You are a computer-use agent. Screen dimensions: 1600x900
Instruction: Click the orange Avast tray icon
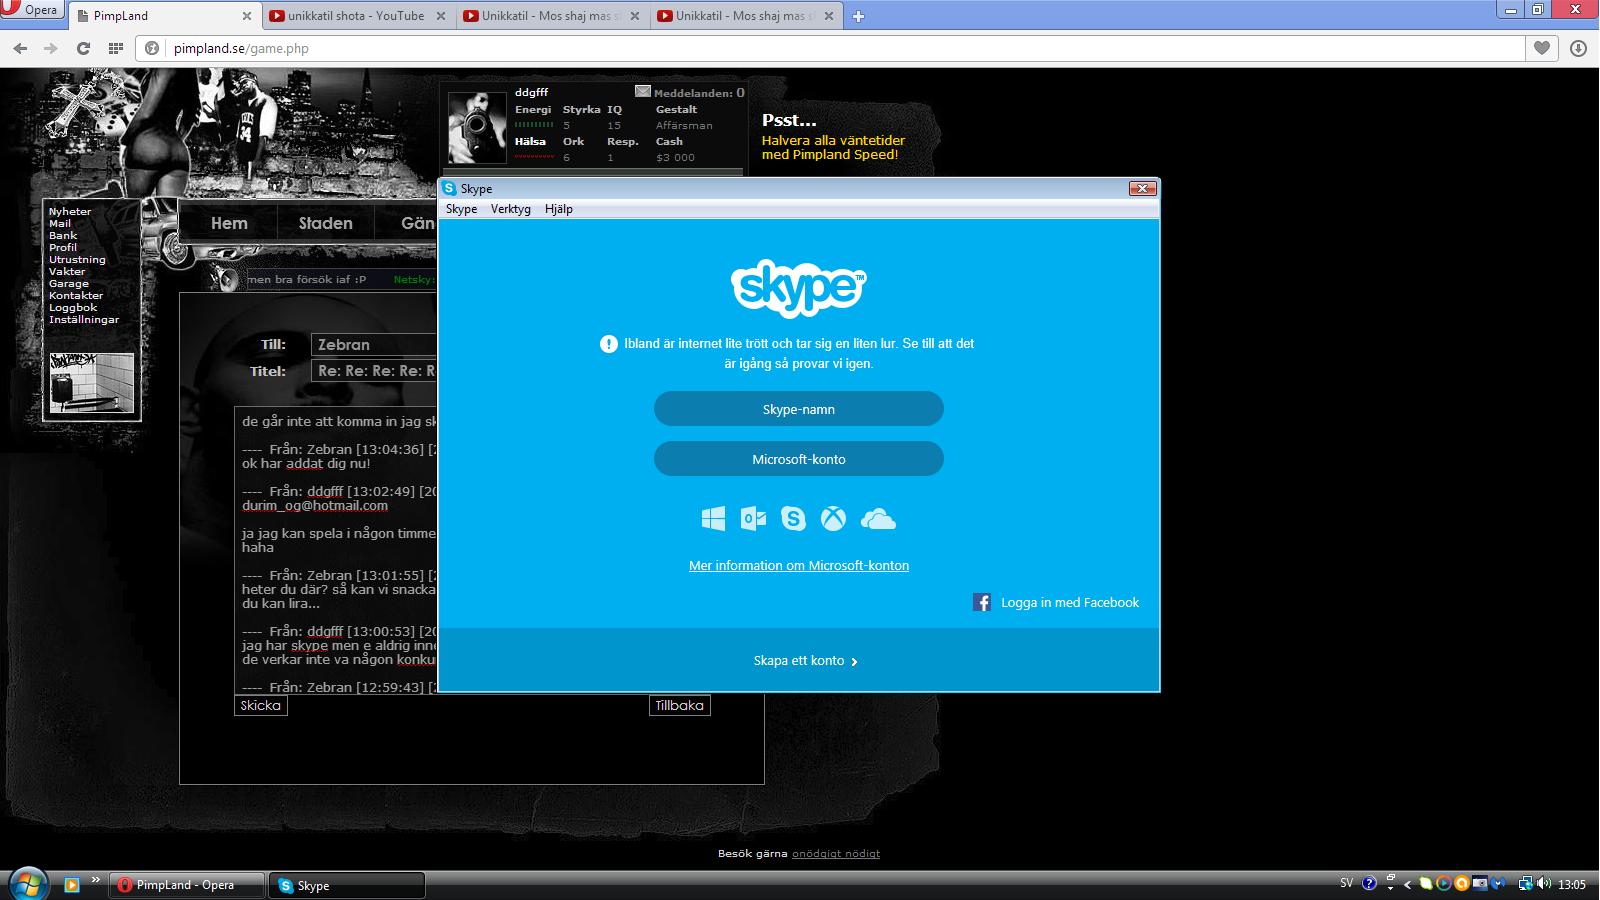pyautogui.click(x=1461, y=884)
